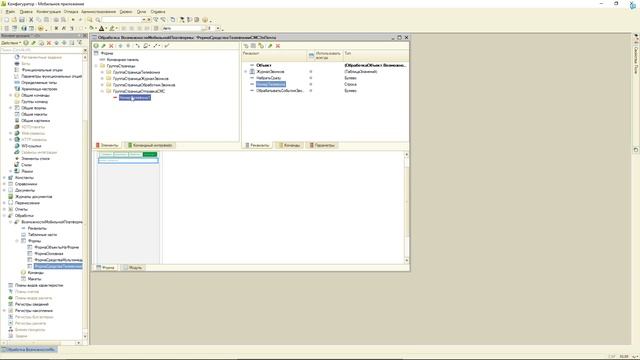
Task: Select Регистры сведений in configuration tree
Action: pos(31,304)
